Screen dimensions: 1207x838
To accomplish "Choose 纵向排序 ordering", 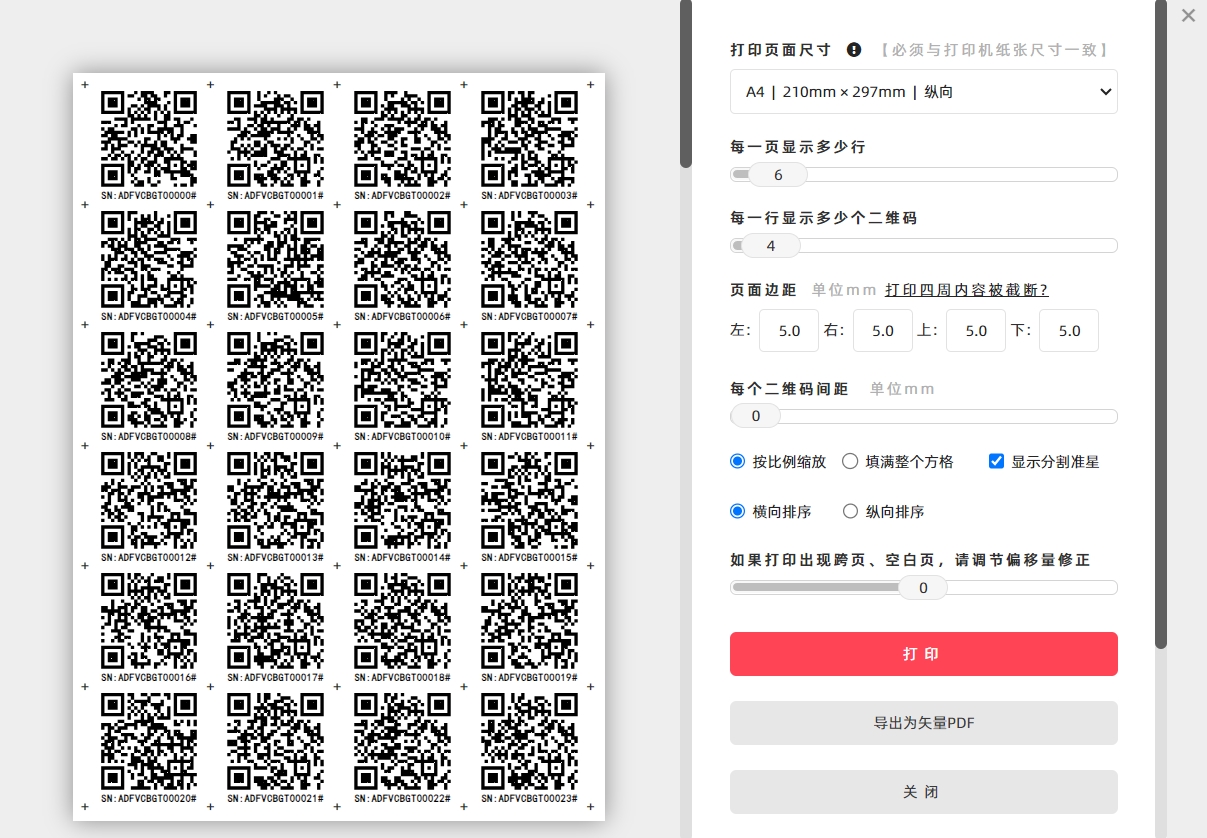I will [x=850, y=512].
